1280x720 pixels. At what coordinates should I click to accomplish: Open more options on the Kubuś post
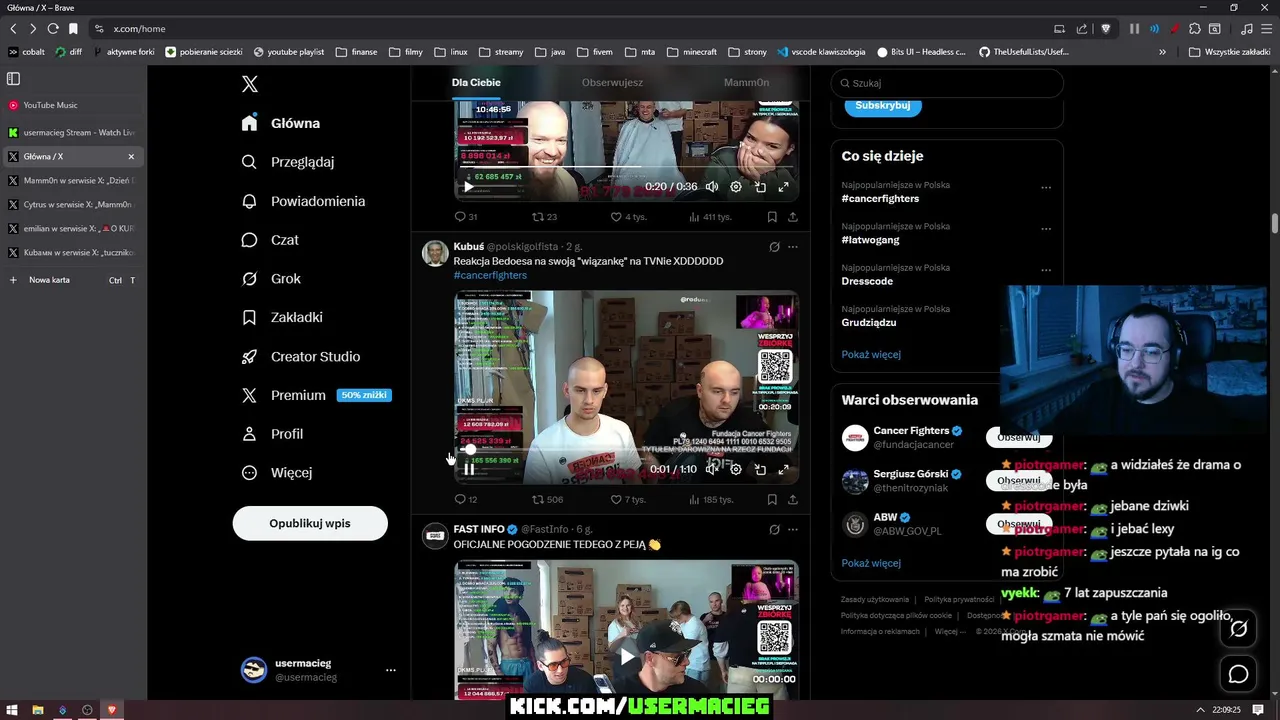(793, 247)
